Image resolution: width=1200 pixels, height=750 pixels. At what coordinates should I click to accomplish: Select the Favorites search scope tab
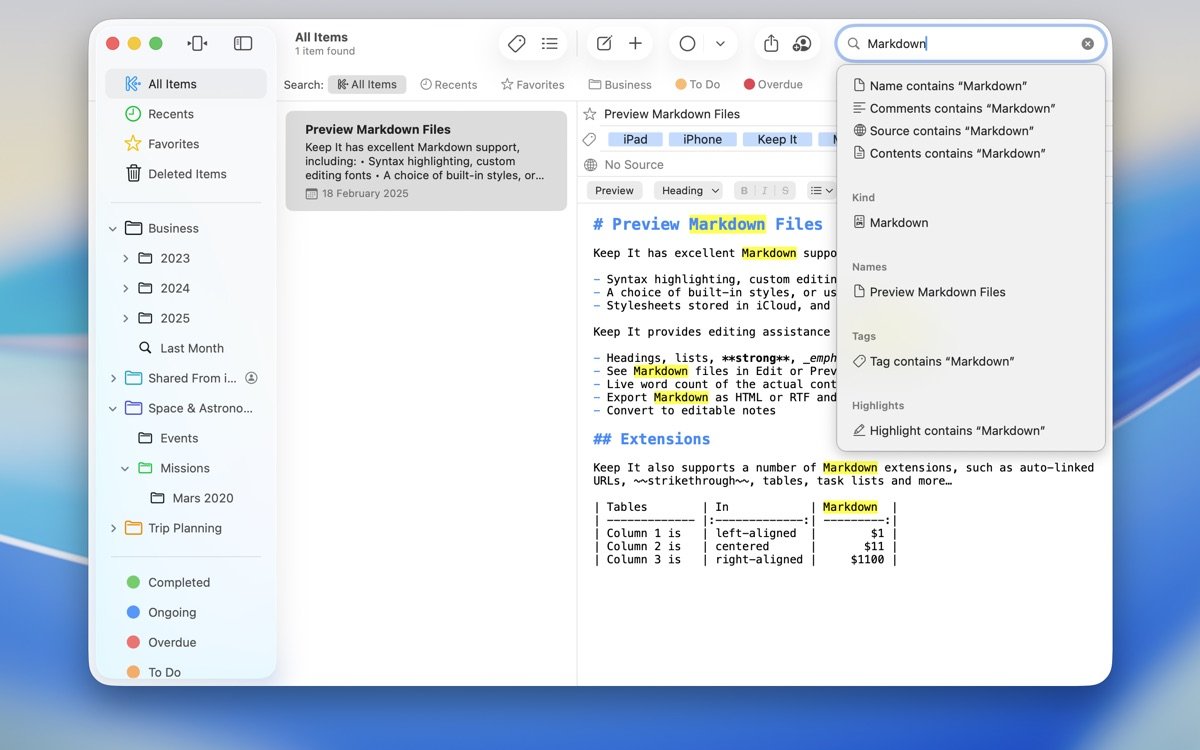pos(533,85)
